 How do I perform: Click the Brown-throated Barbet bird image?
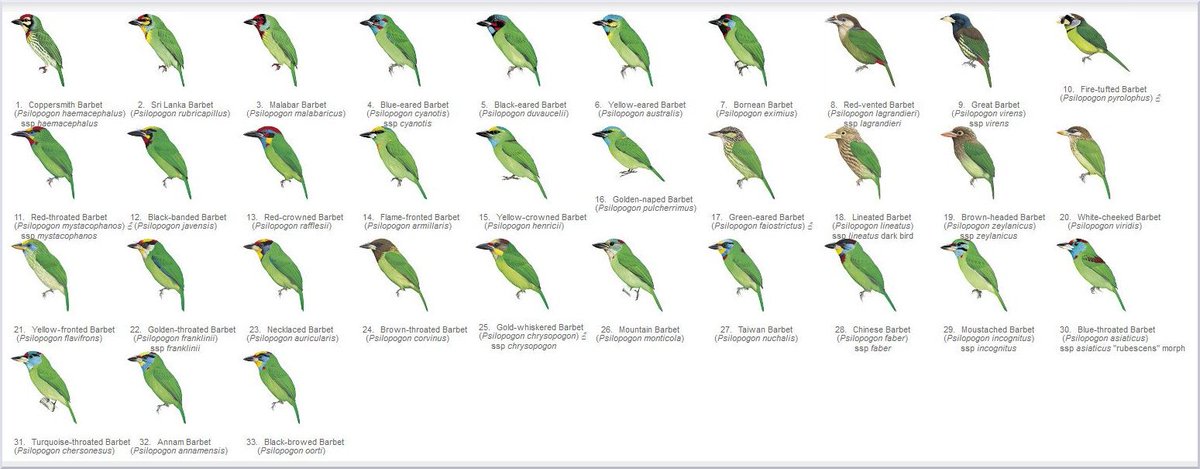pos(392,274)
